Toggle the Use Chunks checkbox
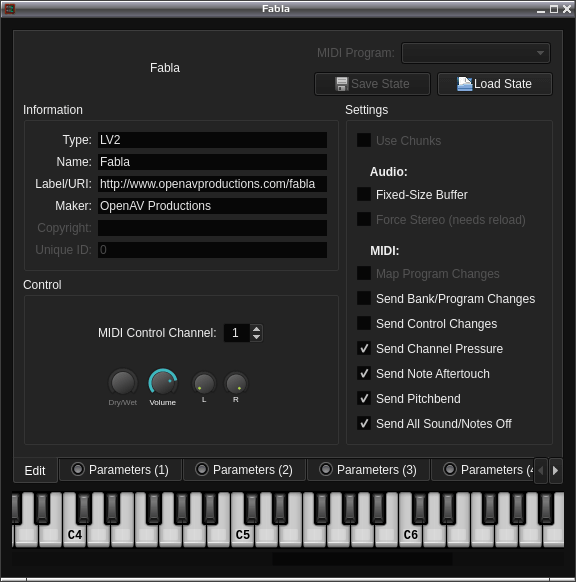This screenshot has height=582, width=576. click(x=364, y=140)
